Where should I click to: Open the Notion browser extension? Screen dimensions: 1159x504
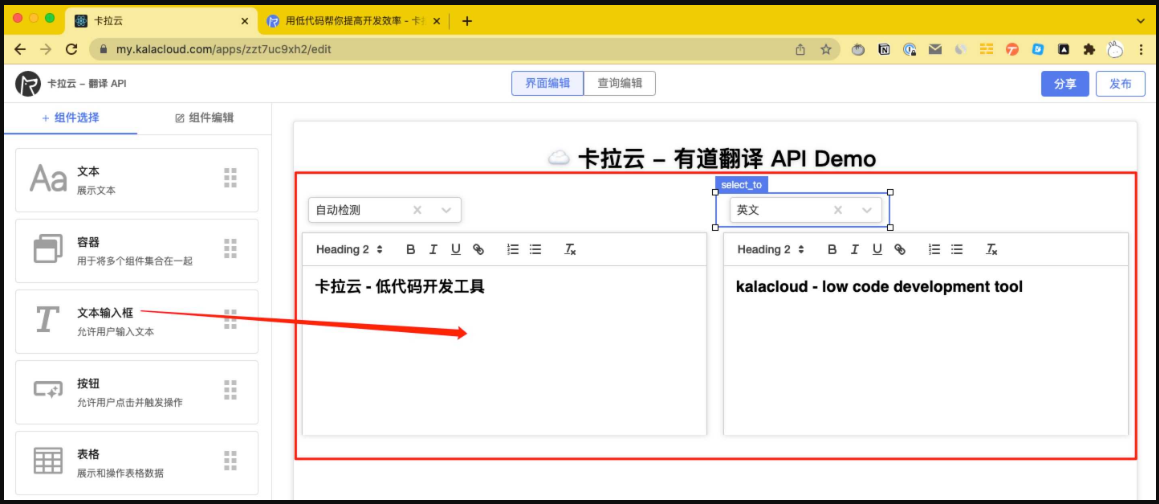(x=884, y=50)
